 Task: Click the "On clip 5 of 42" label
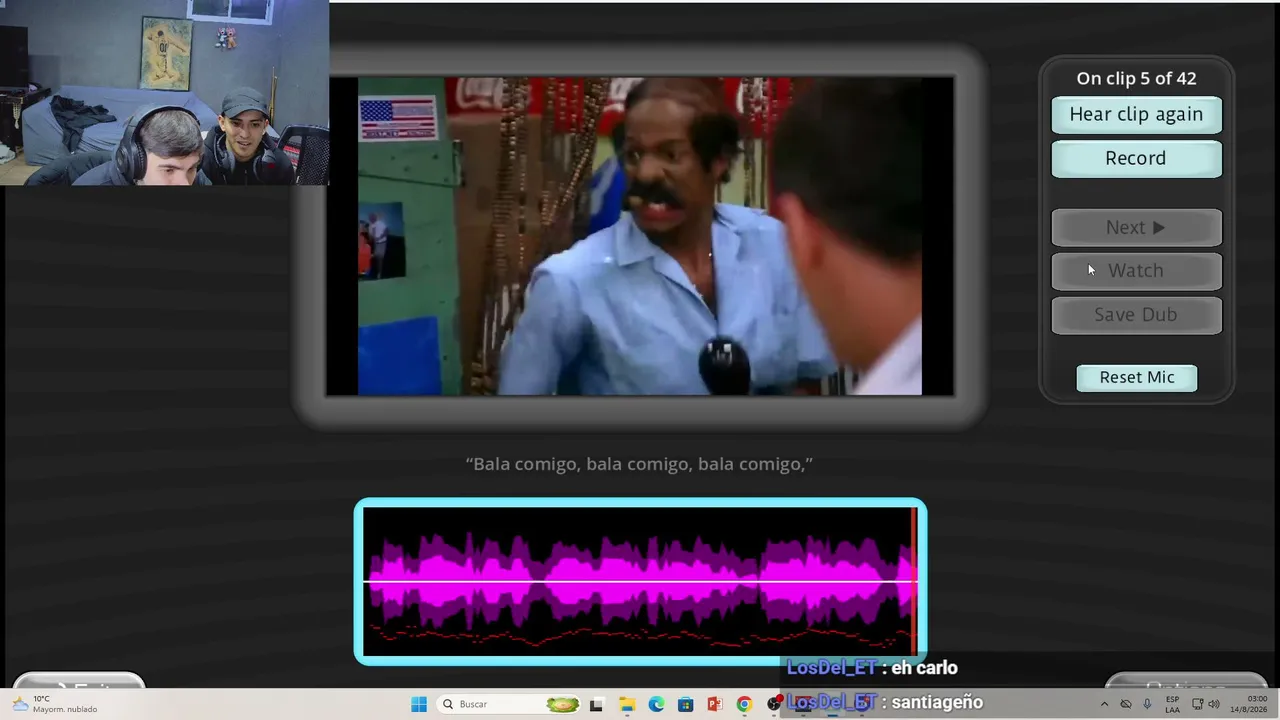pyautogui.click(x=1136, y=78)
